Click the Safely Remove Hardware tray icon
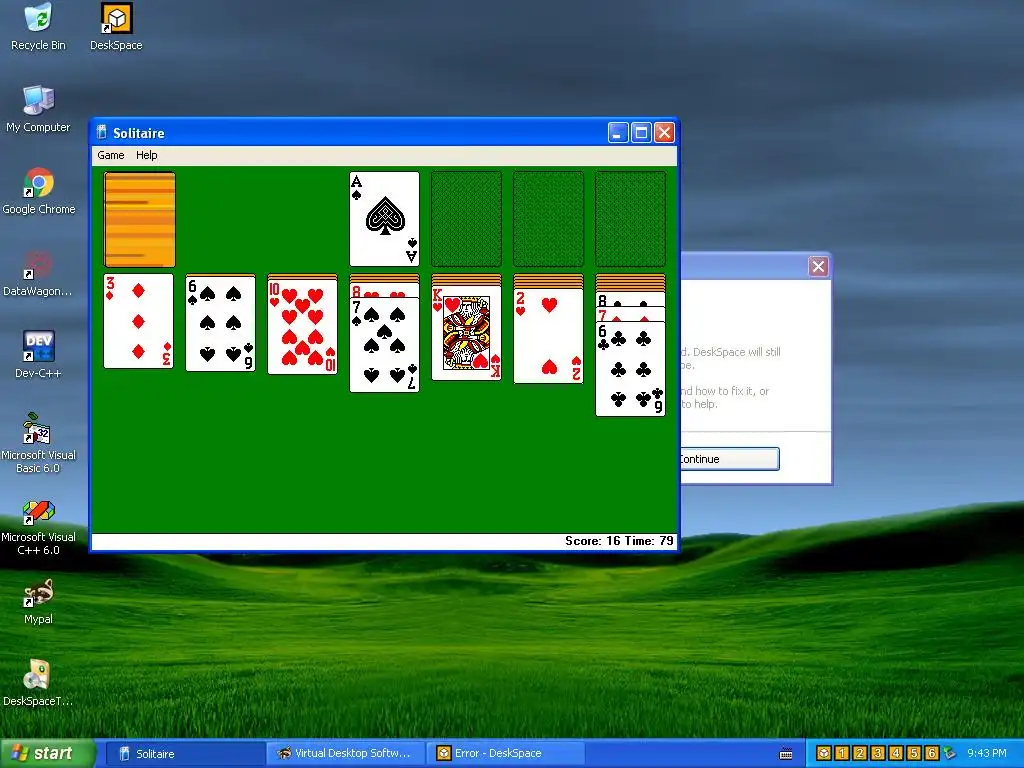 [950, 753]
